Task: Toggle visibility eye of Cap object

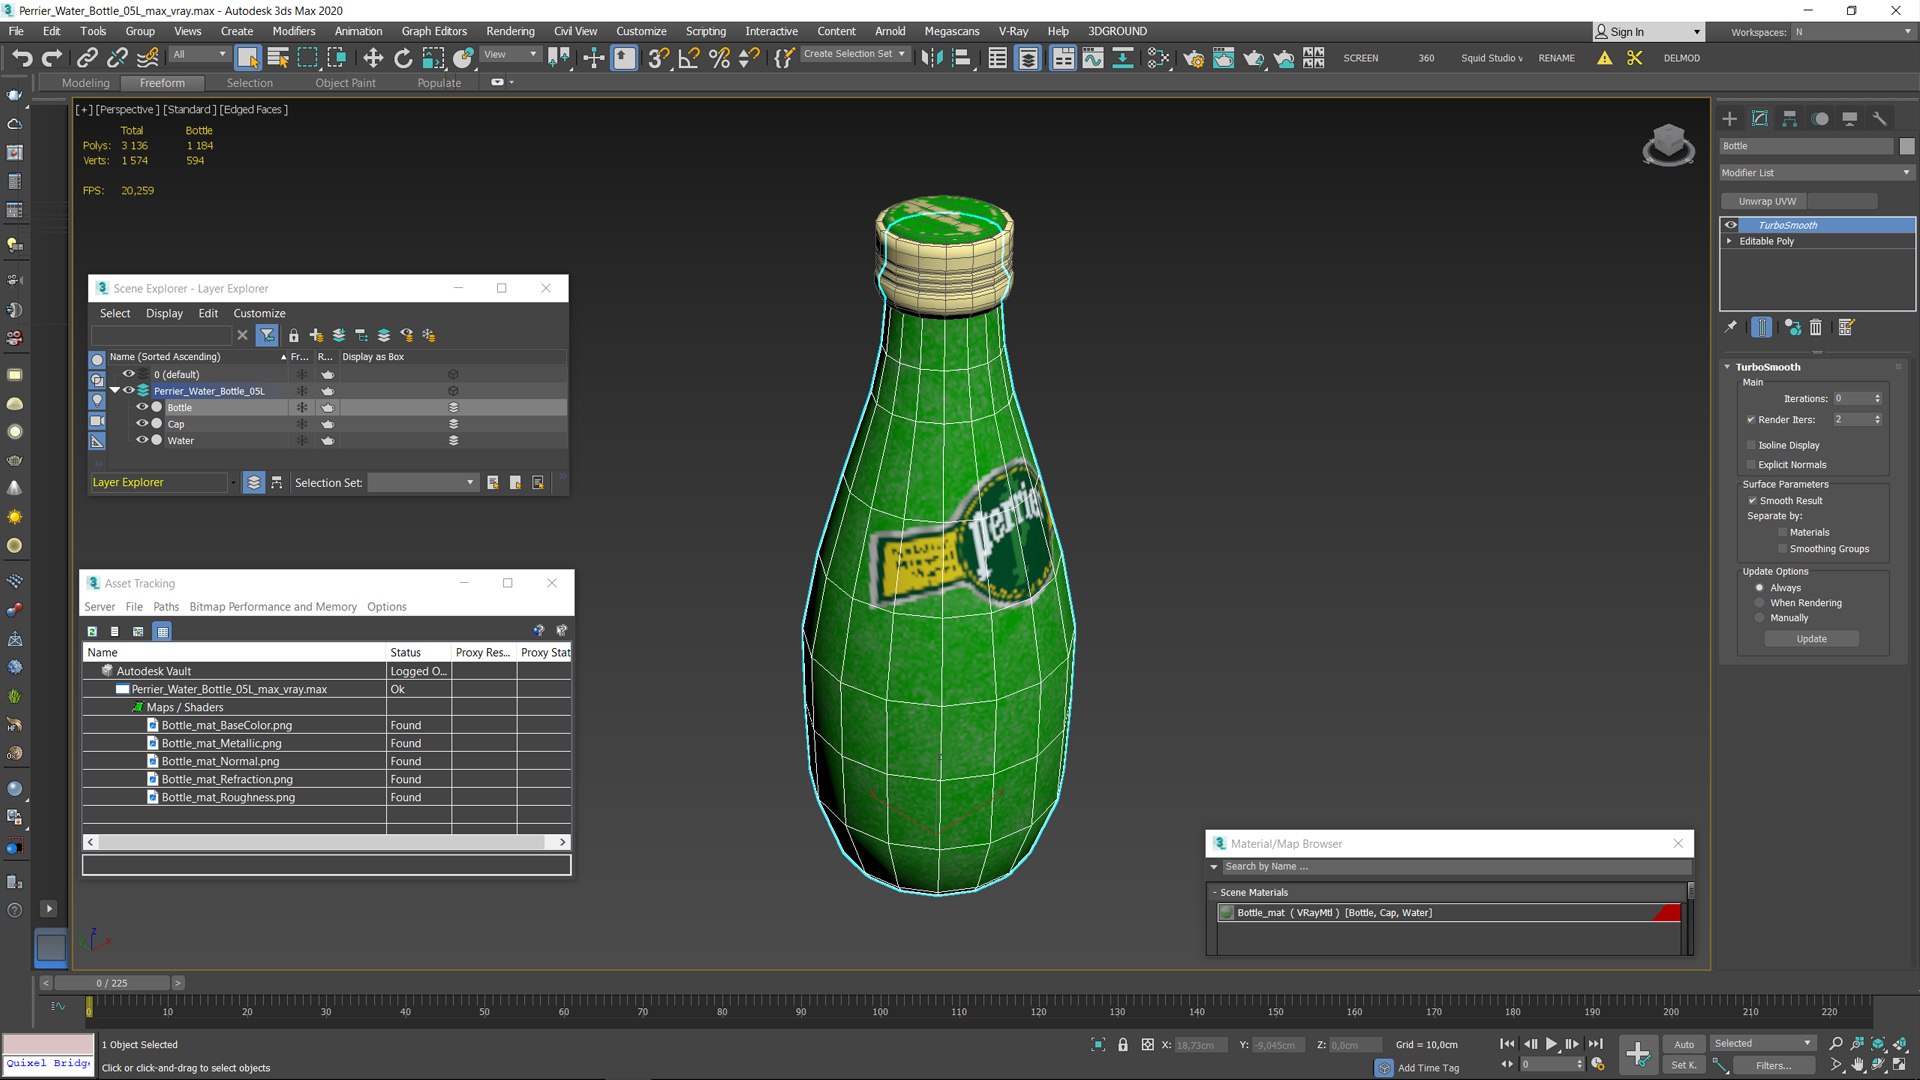Action: tap(142, 424)
